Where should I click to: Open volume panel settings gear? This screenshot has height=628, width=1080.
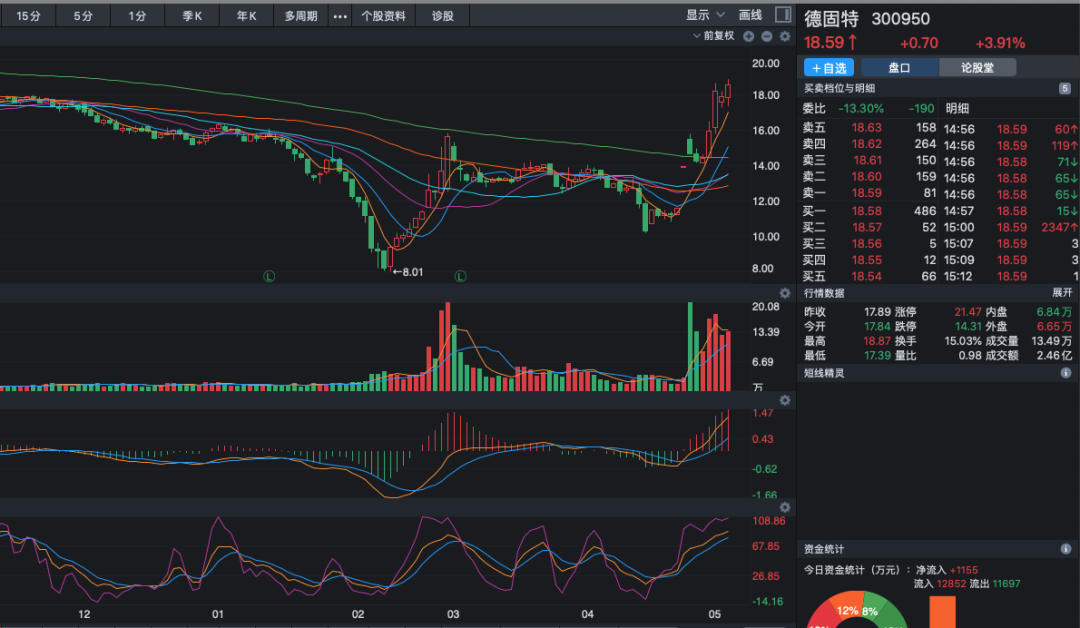[785, 293]
